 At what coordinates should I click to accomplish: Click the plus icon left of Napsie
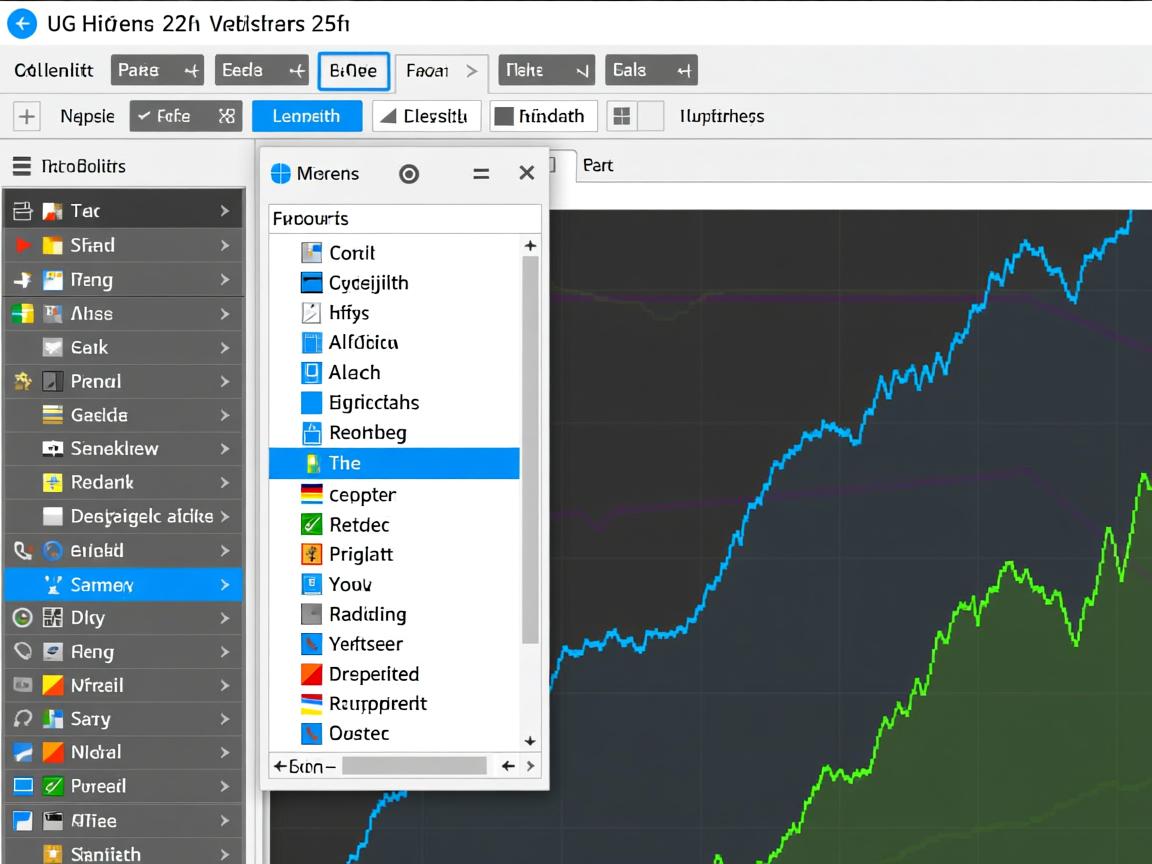(x=26, y=116)
